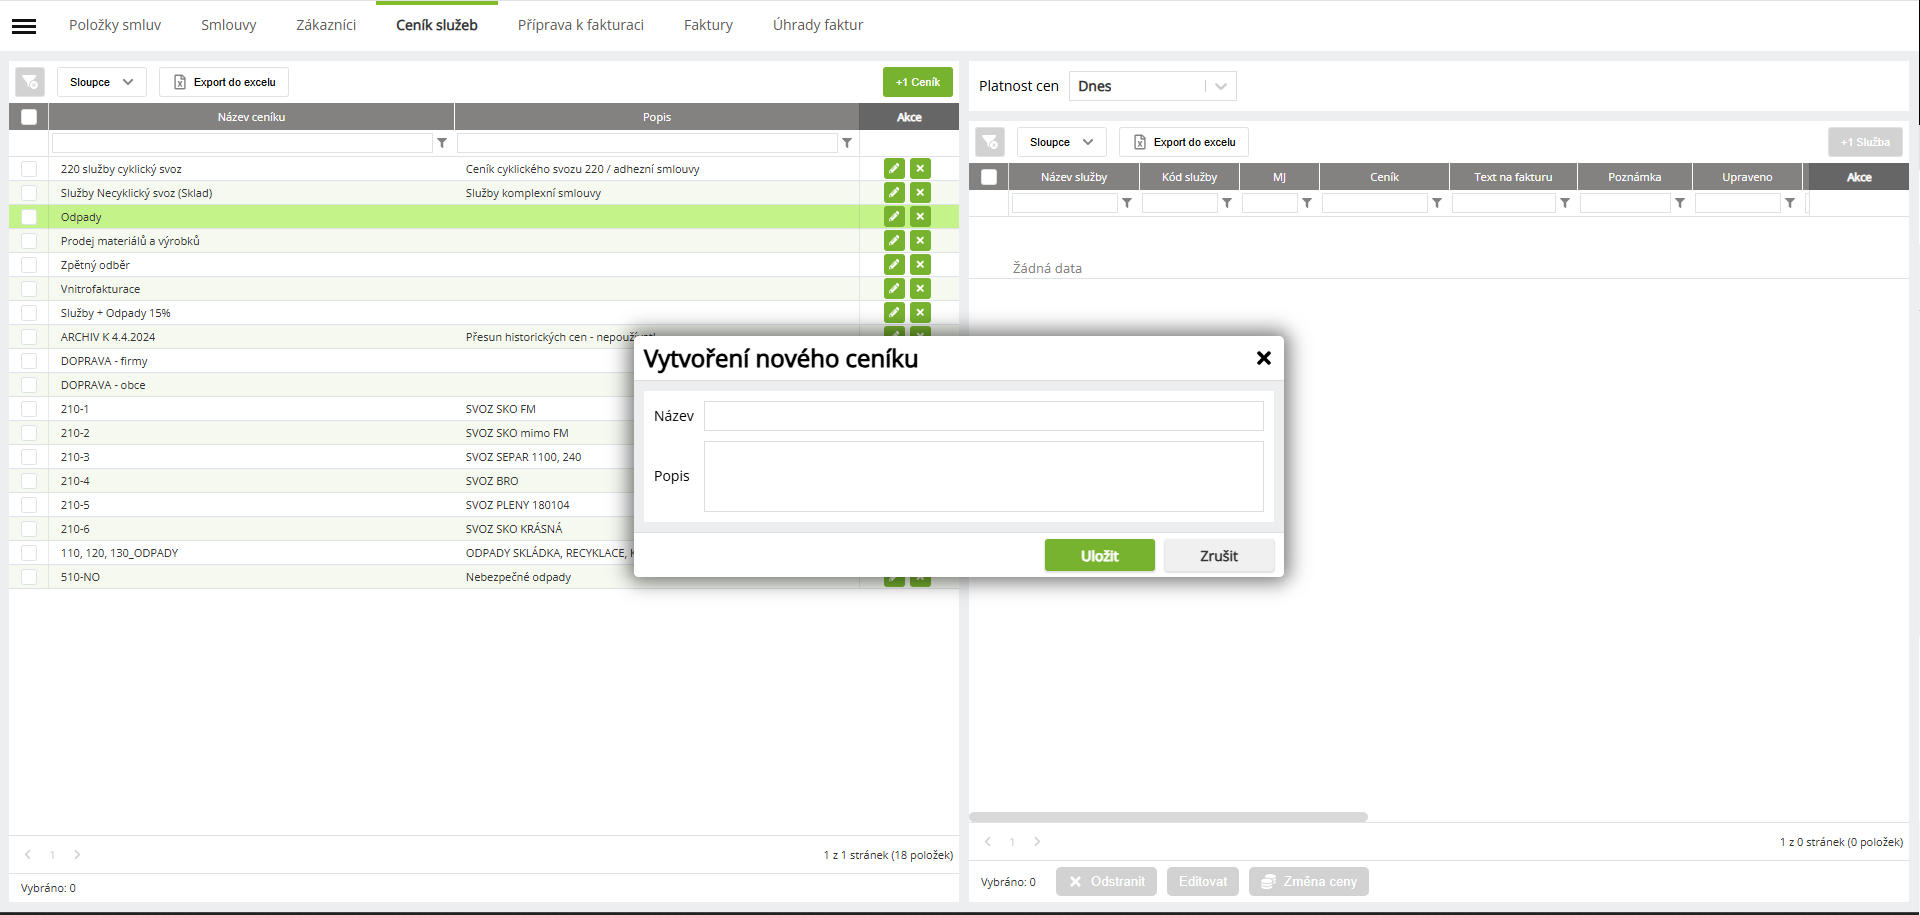
Task: Delete the 'Služby Necyklický svoz (Sklad)' row
Action: point(921,193)
